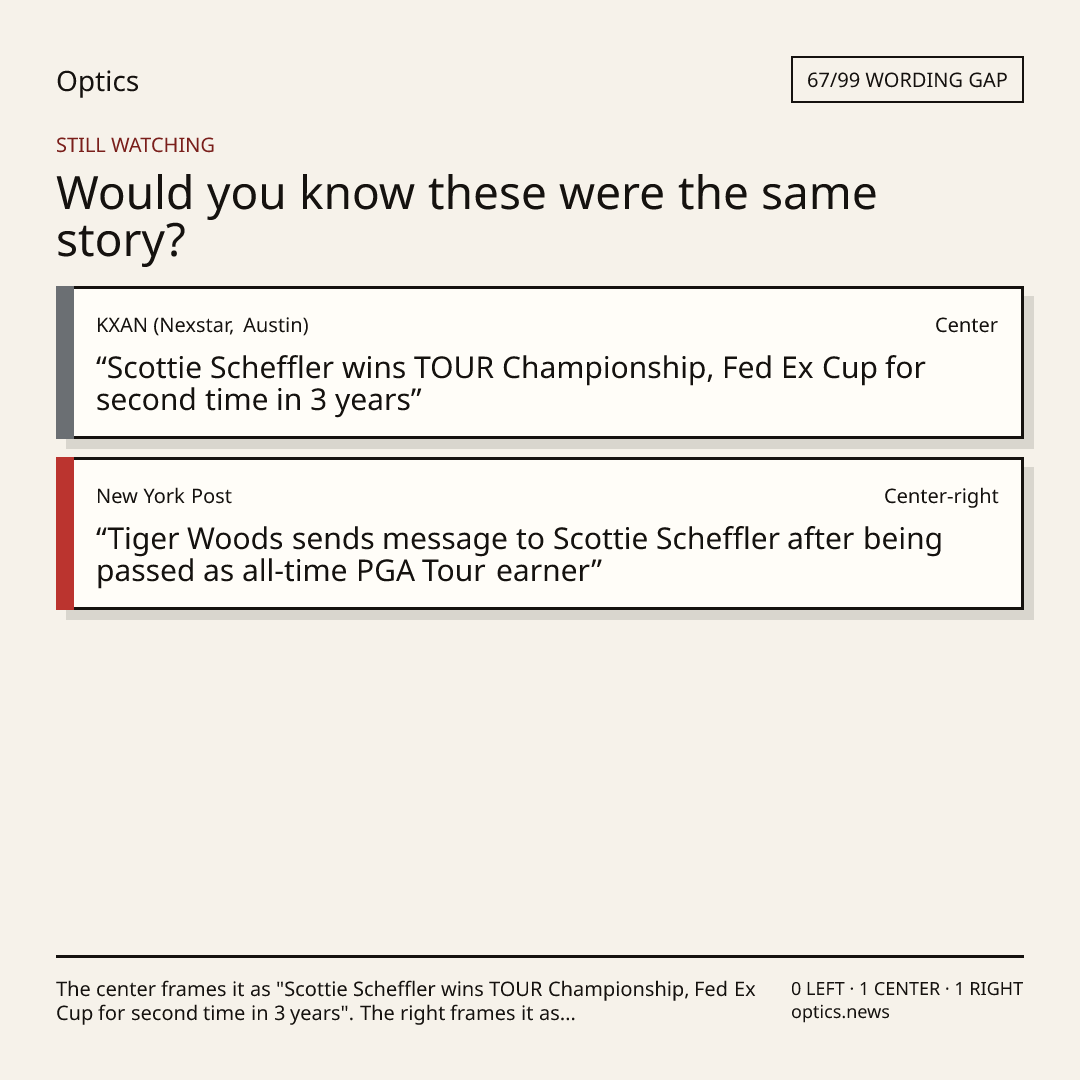
Task: Click the red bias color bar
Action: (65, 533)
